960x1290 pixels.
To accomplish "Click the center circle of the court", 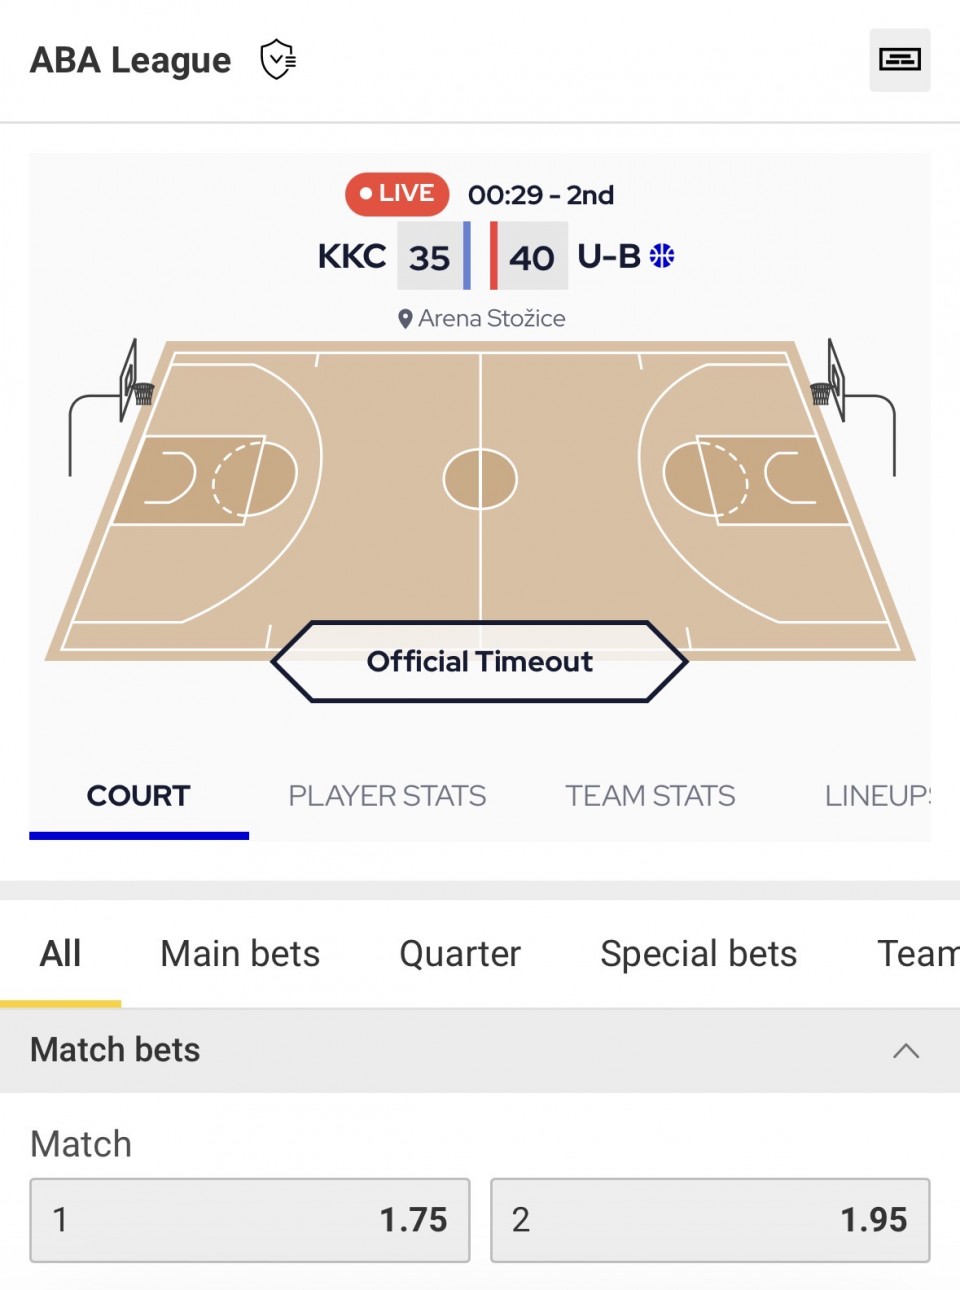I will pyautogui.click(x=480, y=479).
